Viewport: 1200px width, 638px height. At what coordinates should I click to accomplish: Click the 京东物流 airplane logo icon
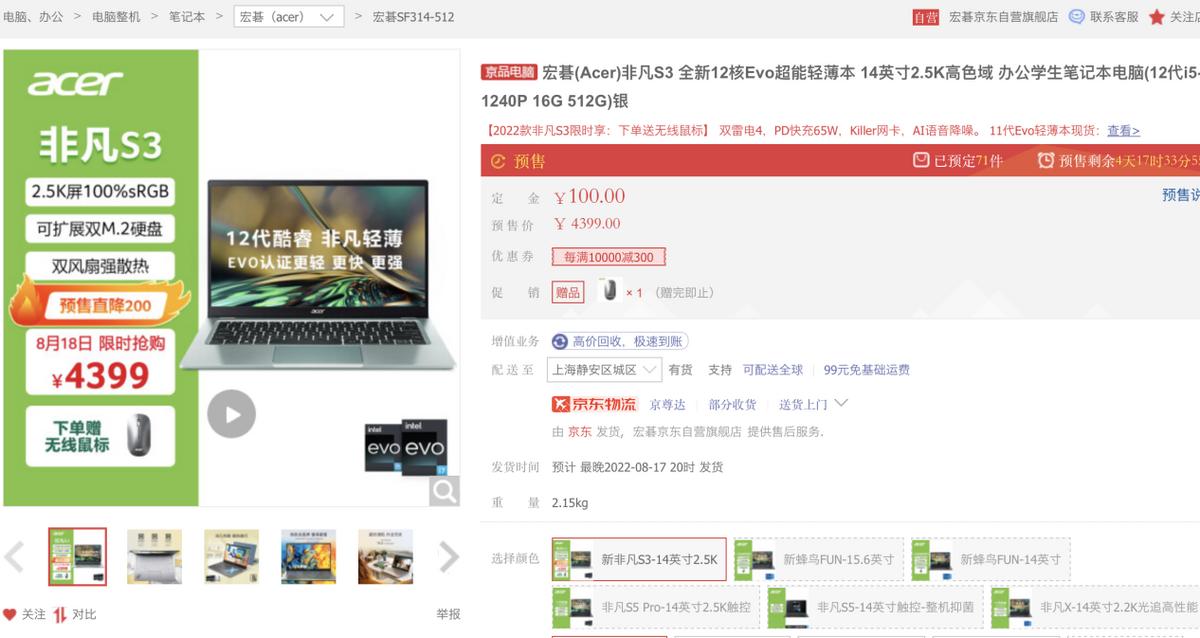coord(563,405)
